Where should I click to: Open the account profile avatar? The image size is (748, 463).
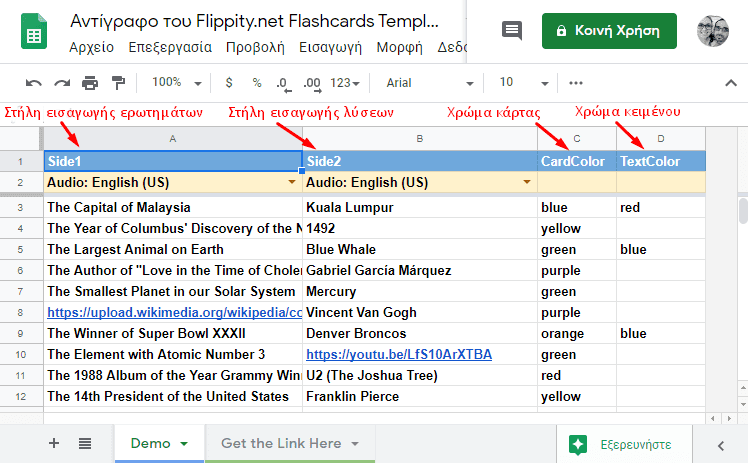pyautogui.click(x=713, y=31)
